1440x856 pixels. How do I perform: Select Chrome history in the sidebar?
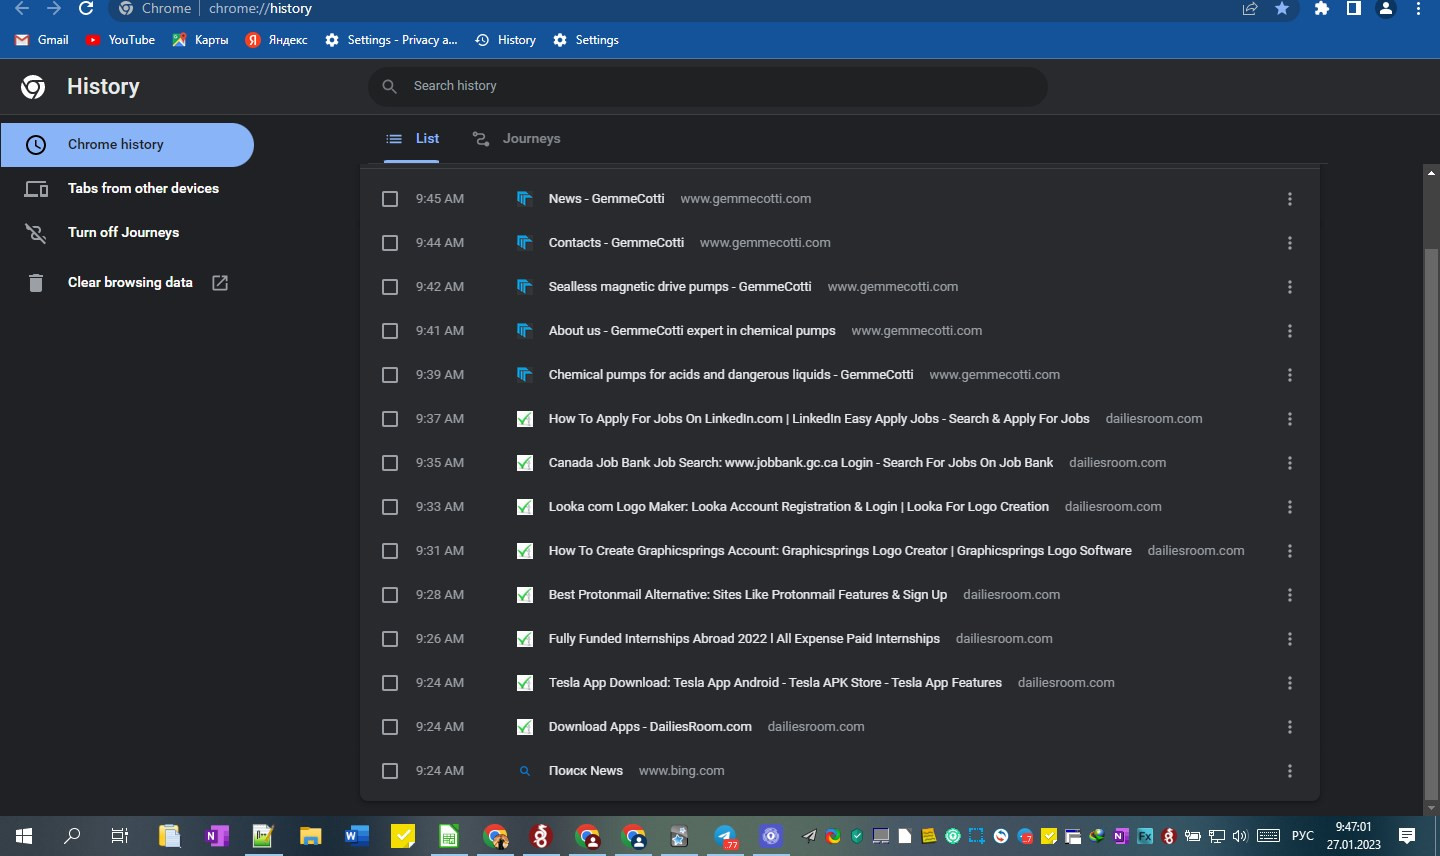point(127,145)
